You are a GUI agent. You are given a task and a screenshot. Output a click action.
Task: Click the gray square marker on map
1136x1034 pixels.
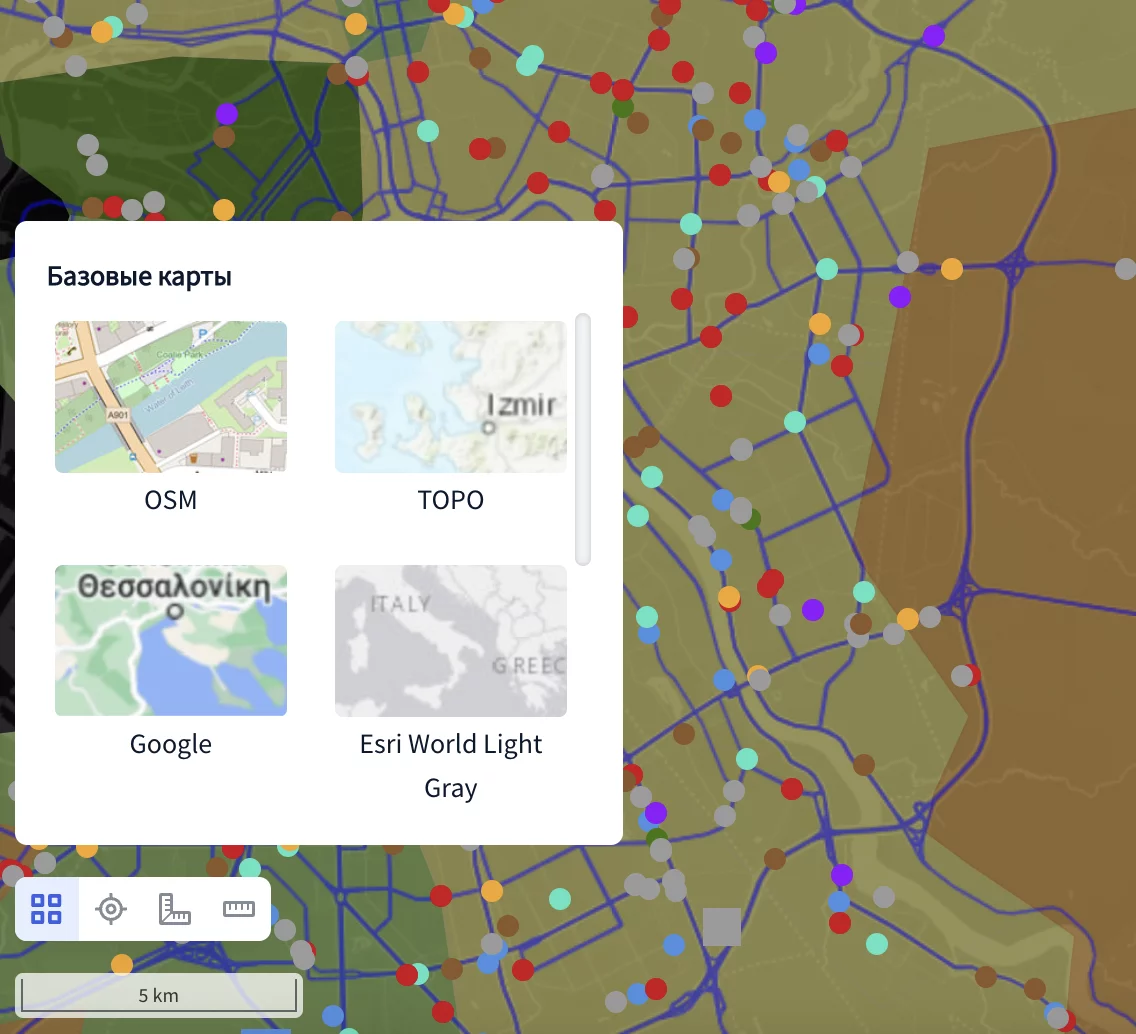point(722,927)
